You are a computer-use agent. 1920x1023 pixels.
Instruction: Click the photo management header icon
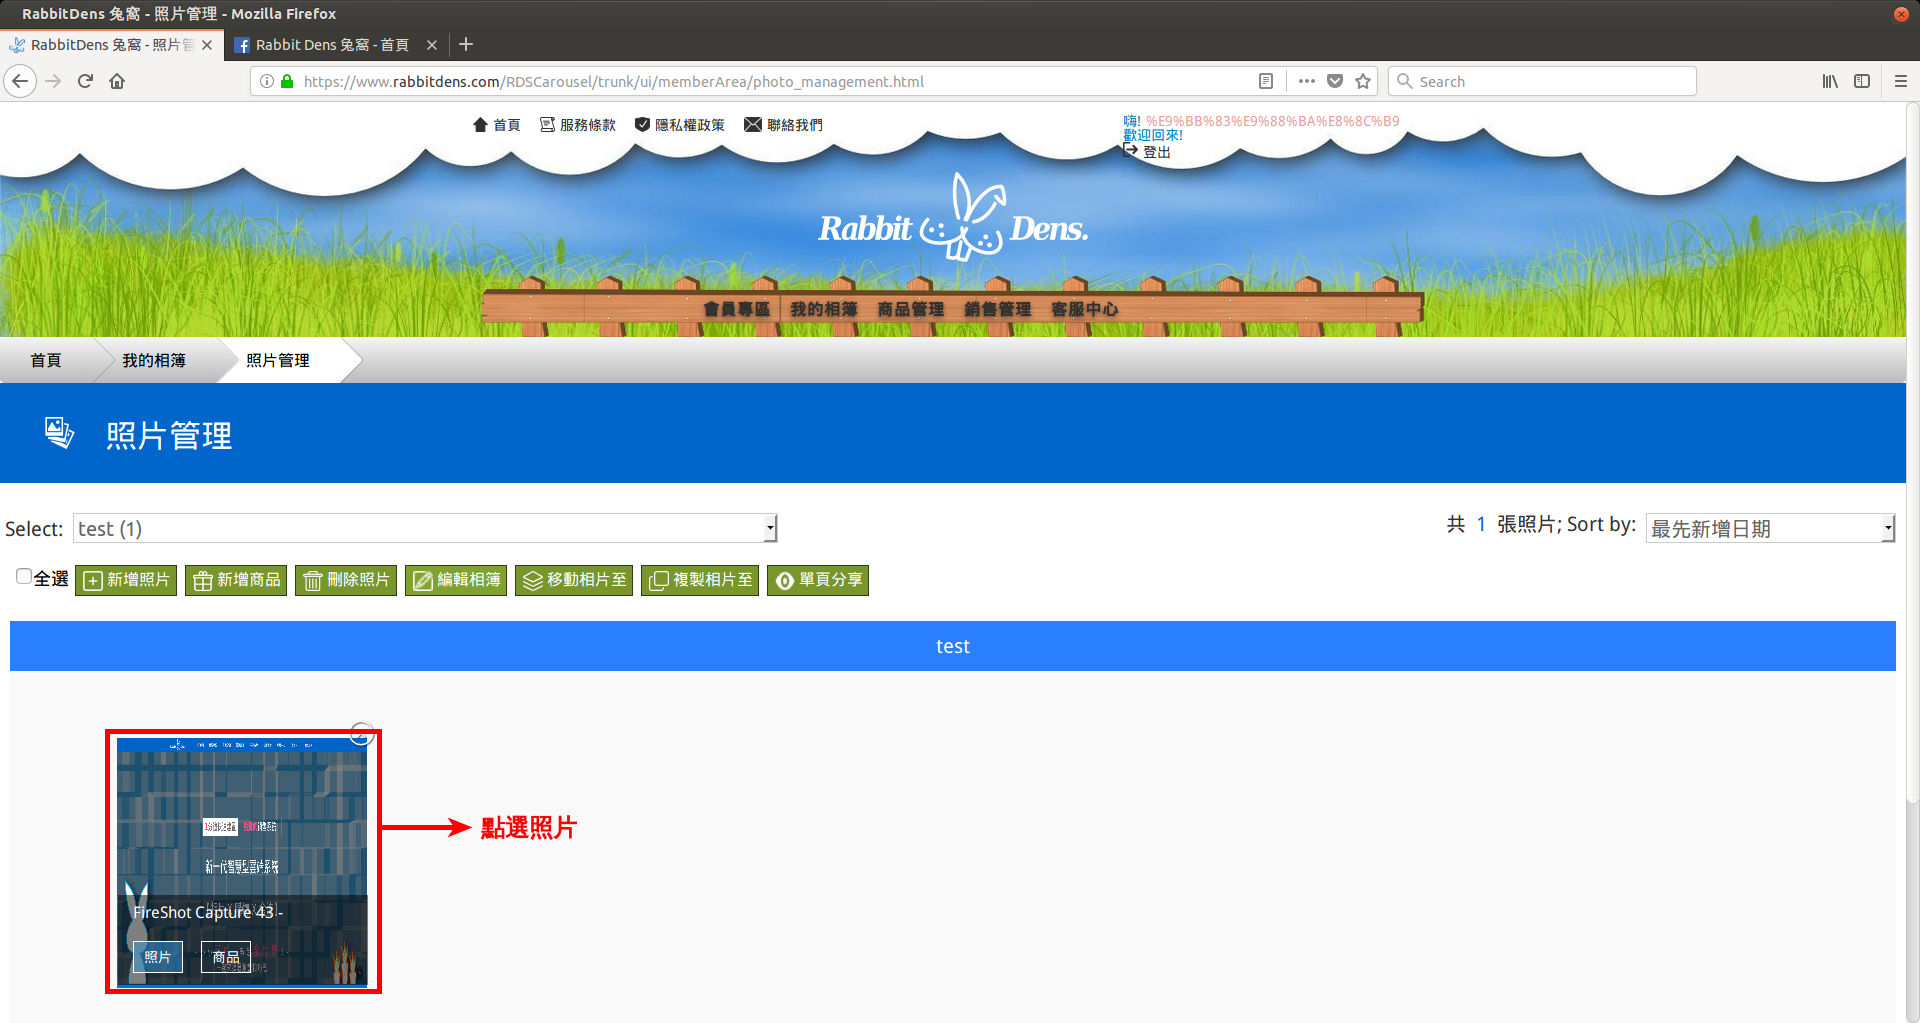tap(59, 433)
